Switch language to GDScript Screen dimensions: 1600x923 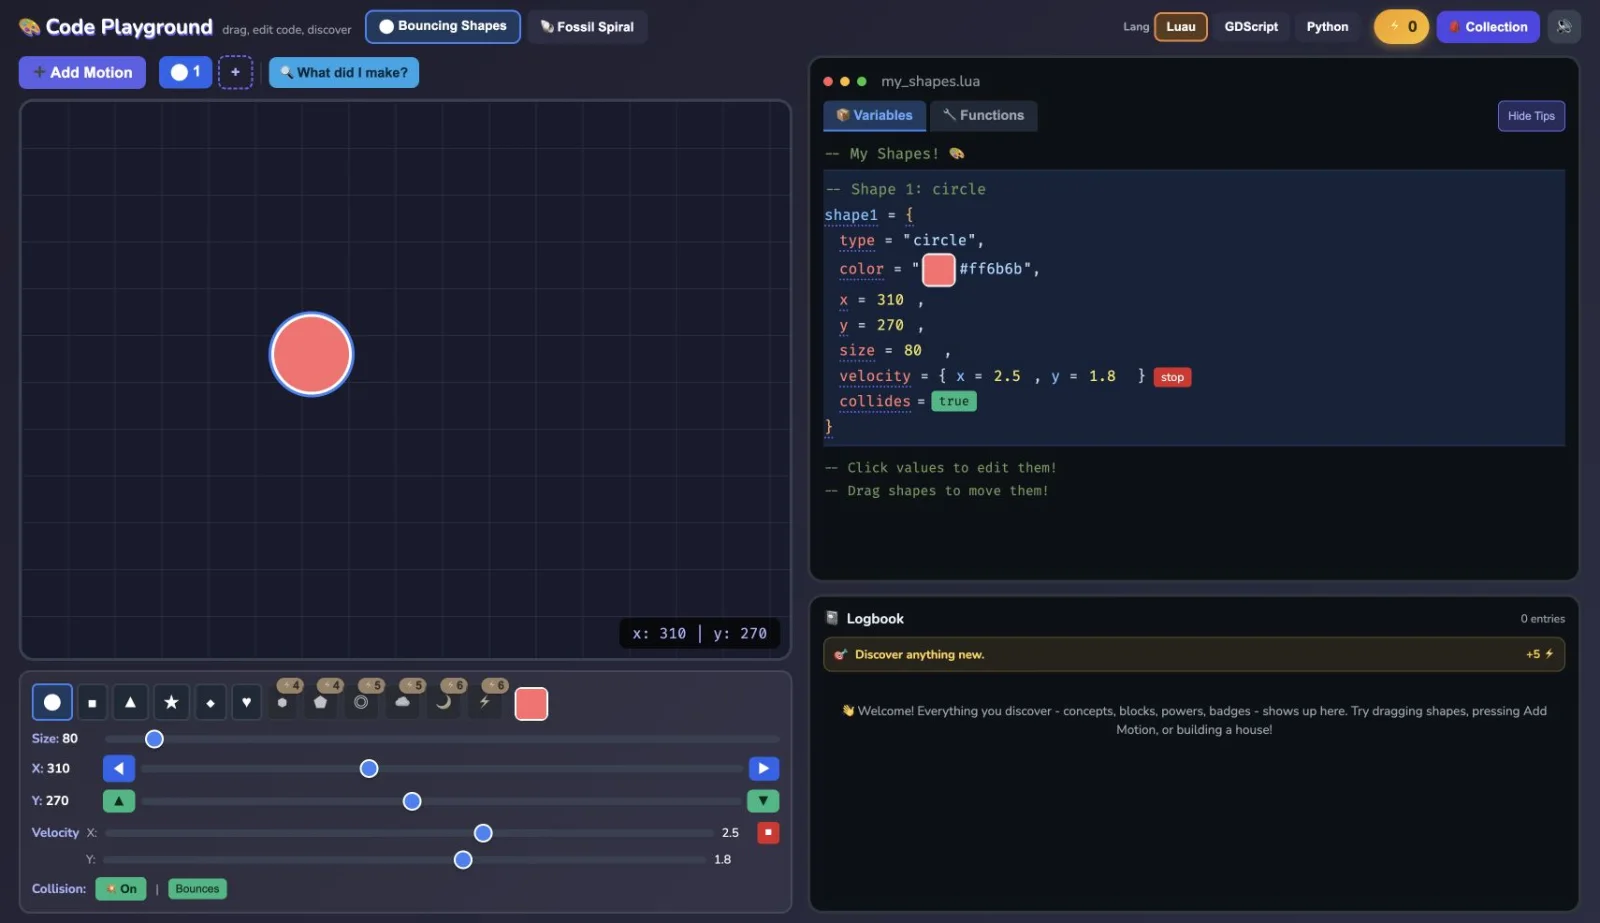pos(1251,27)
